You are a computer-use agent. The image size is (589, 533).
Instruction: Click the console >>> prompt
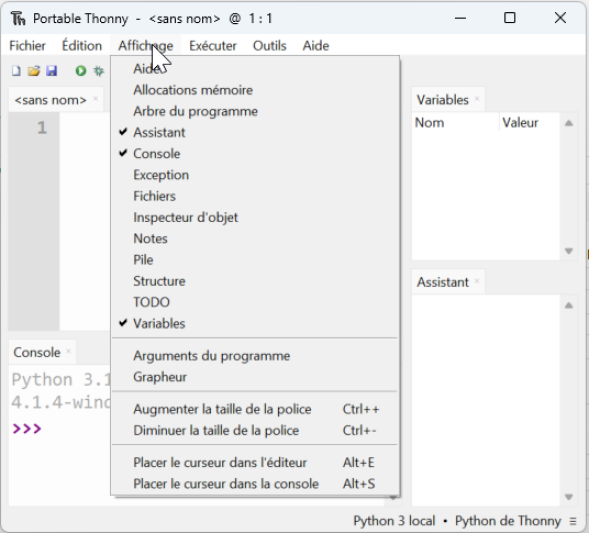tap(27, 429)
